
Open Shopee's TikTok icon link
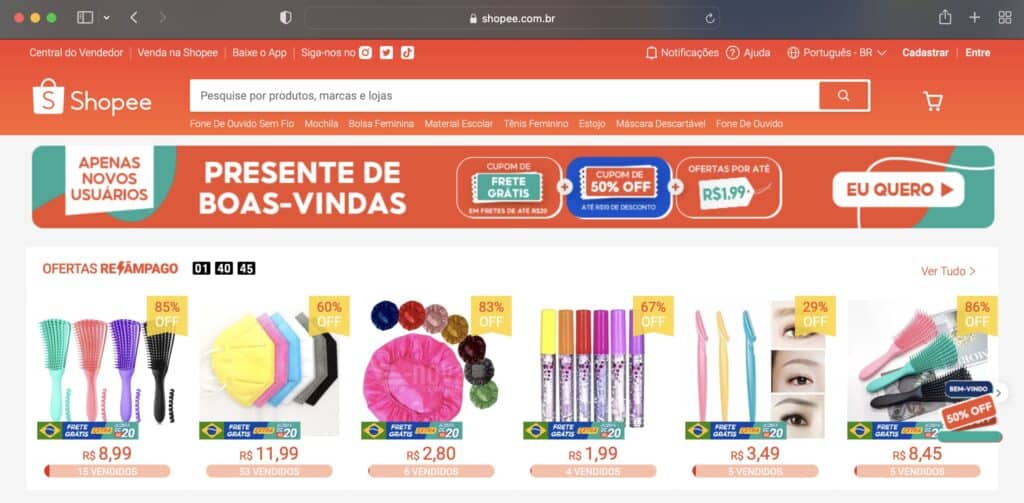tap(408, 53)
